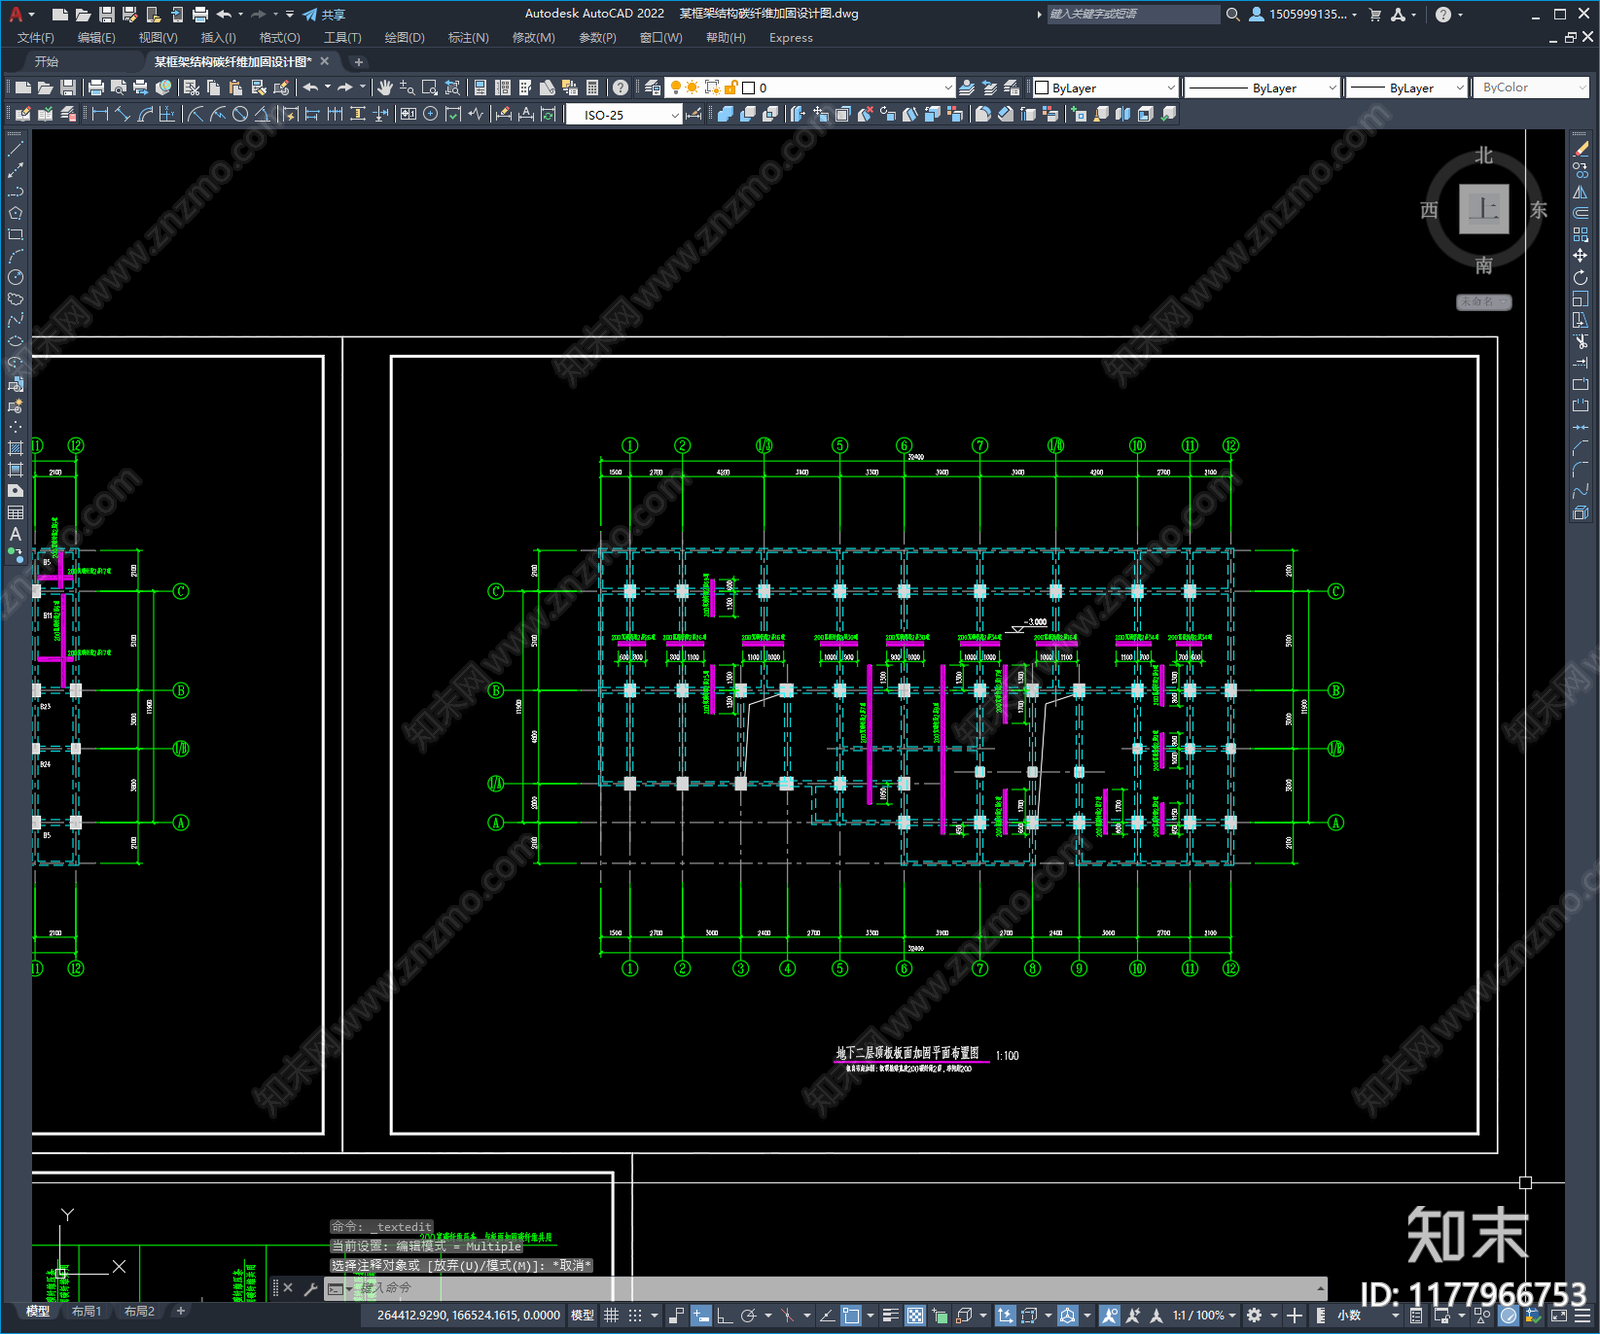1600x1334 pixels.
Task: Select the Rotate tool in Modify toolbar
Action: click(x=1580, y=277)
